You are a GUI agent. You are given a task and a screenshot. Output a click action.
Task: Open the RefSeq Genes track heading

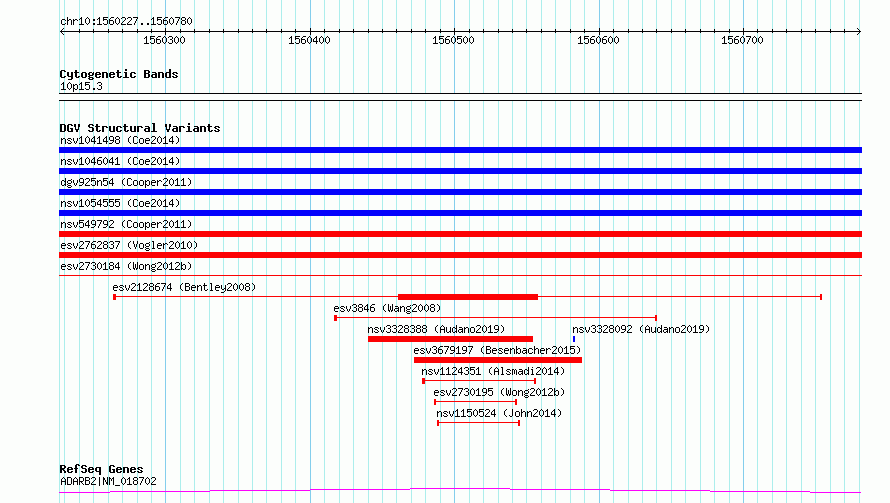(101, 469)
